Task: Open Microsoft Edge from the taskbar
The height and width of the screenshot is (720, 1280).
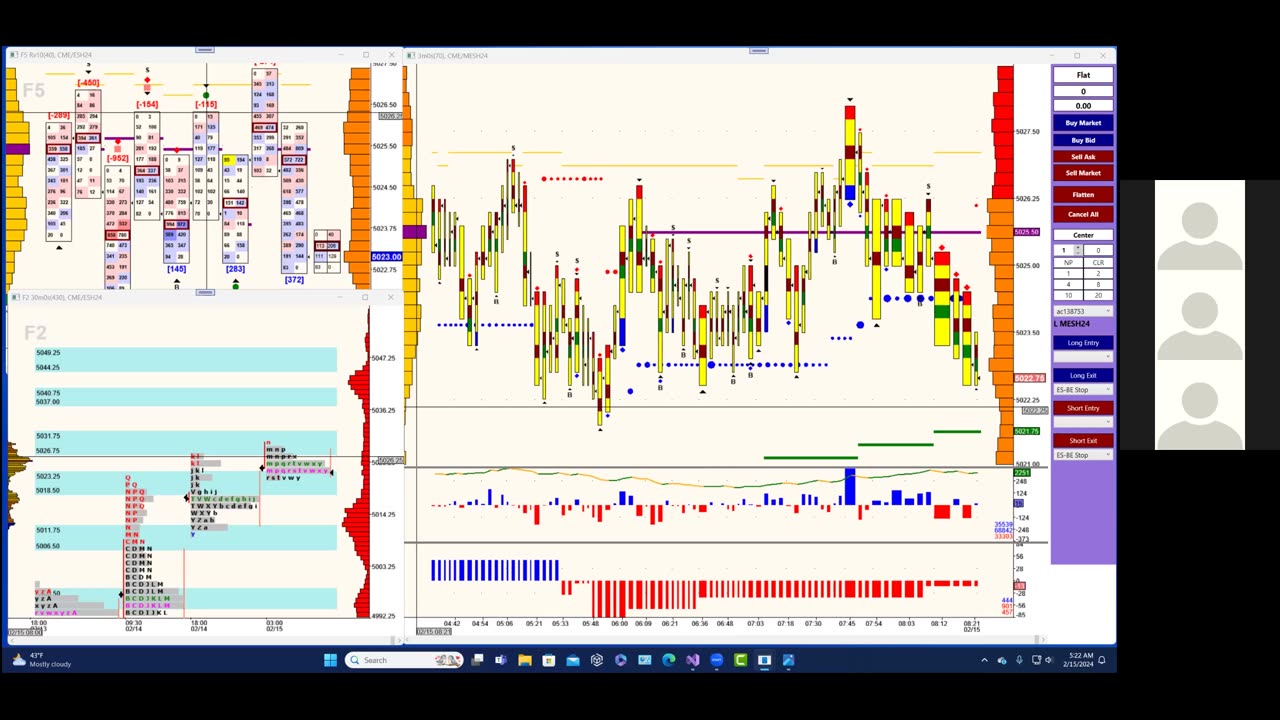Action: point(668,660)
